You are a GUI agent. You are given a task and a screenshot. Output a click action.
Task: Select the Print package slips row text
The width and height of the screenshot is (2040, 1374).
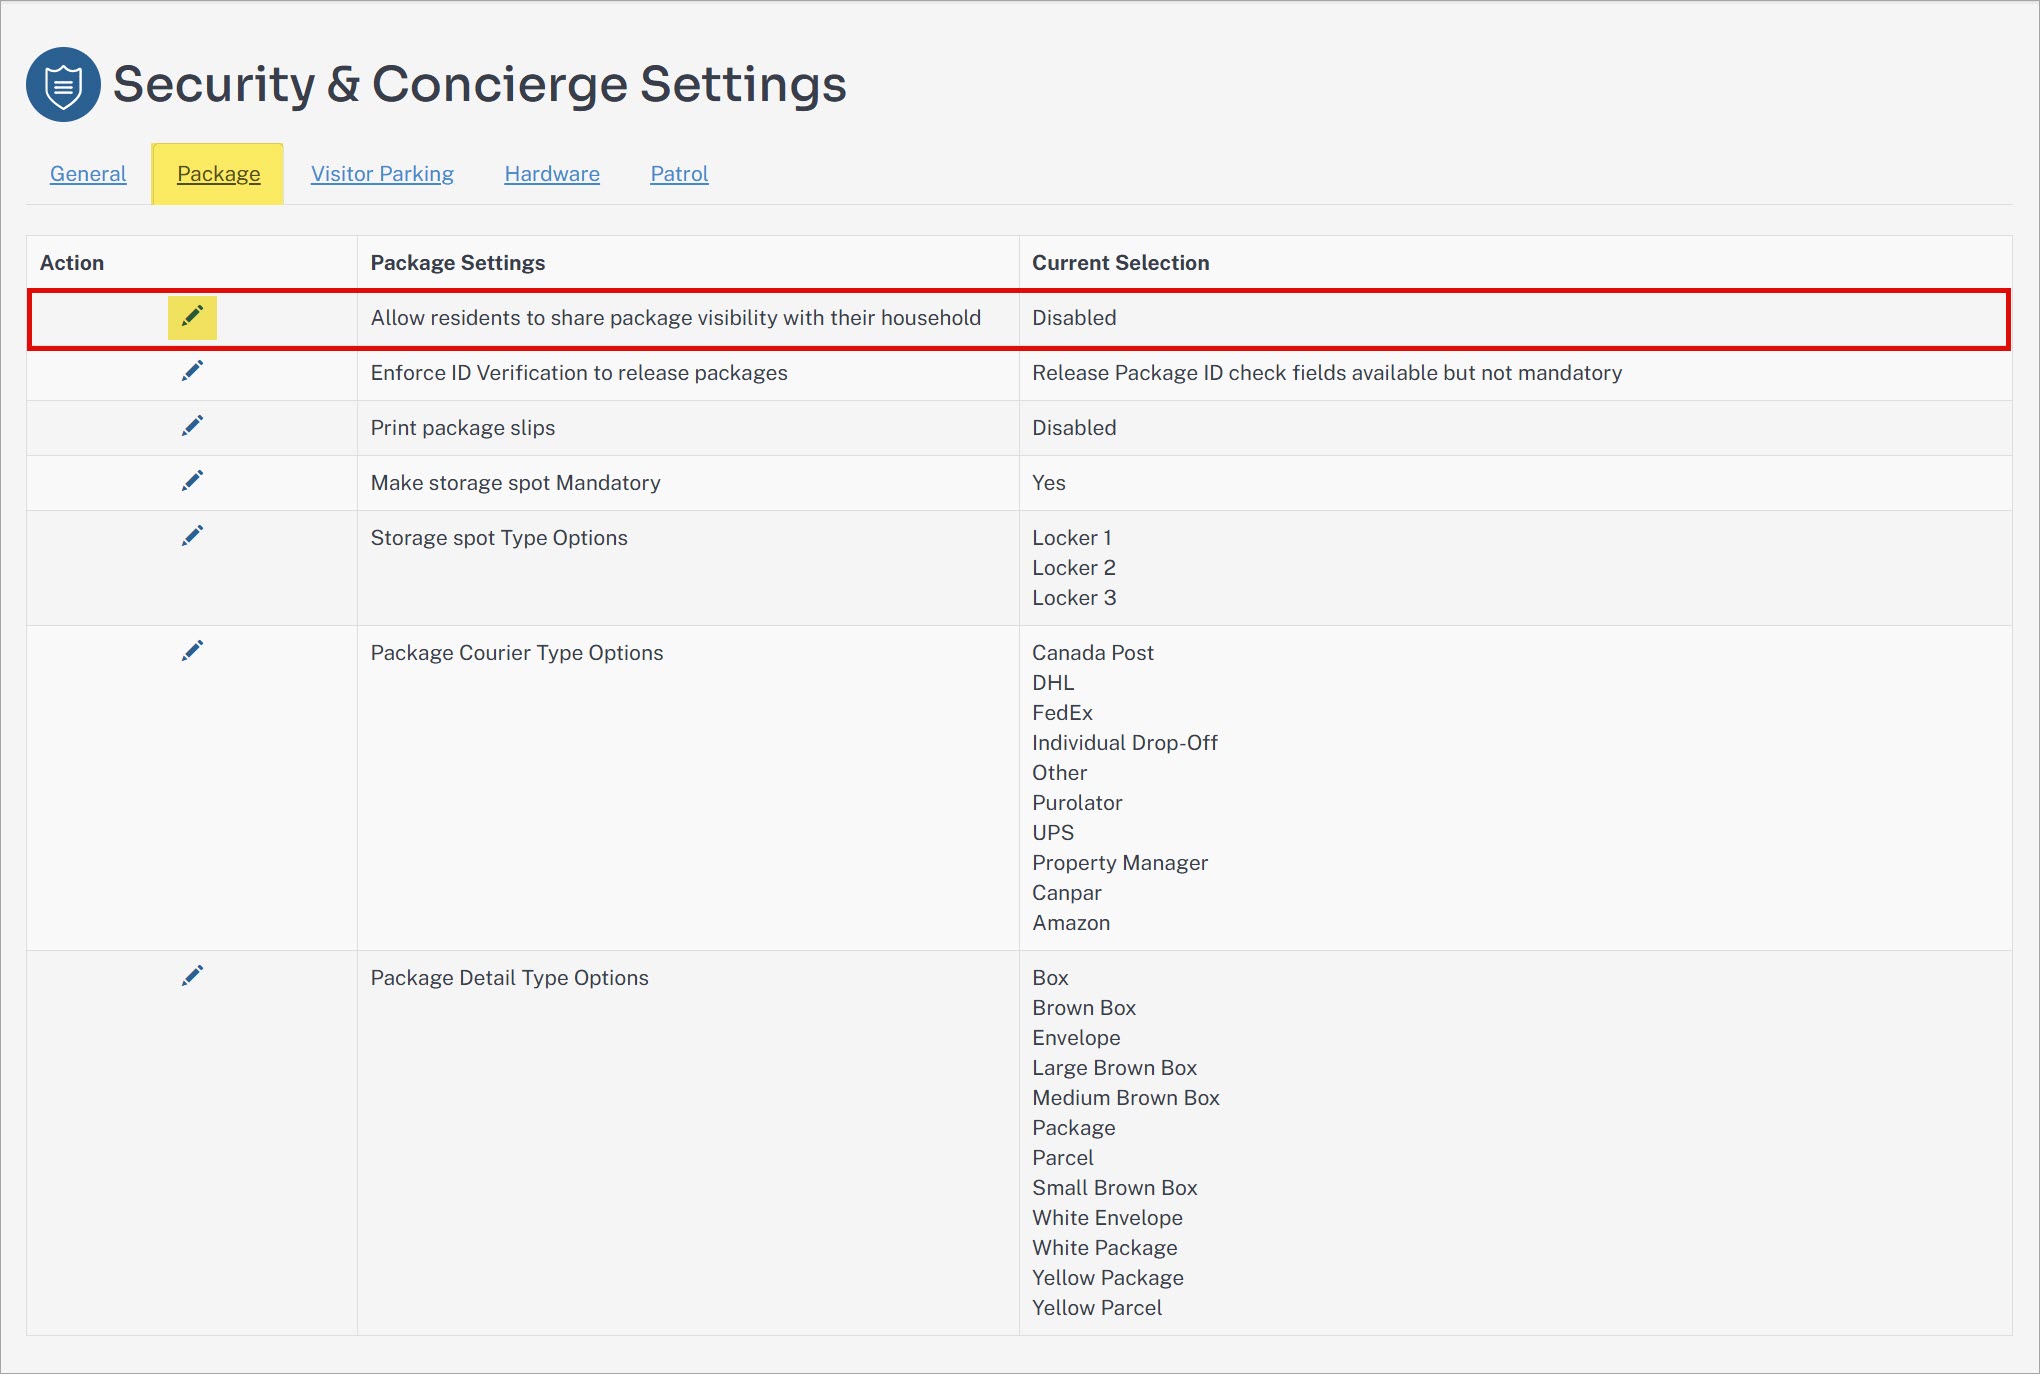click(x=463, y=428)
